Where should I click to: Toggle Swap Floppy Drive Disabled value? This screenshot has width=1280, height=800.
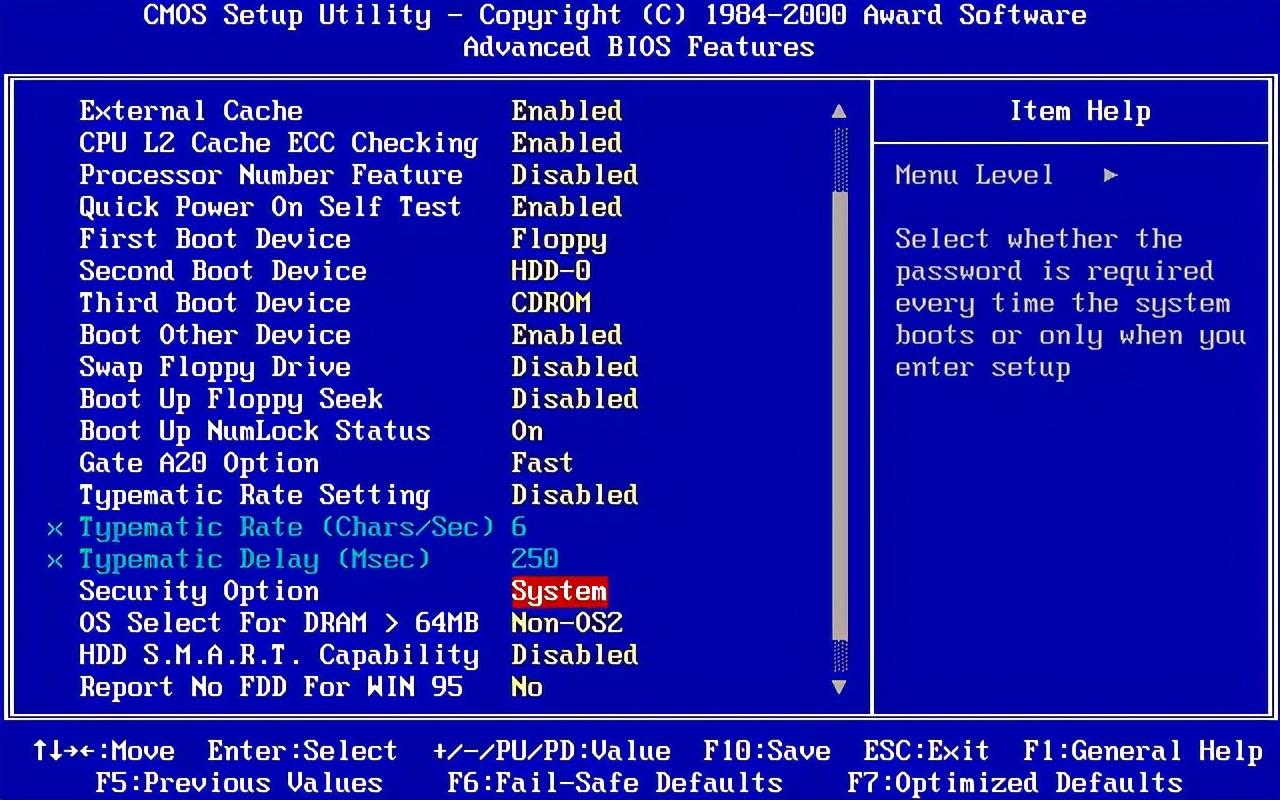click(574, 367)
